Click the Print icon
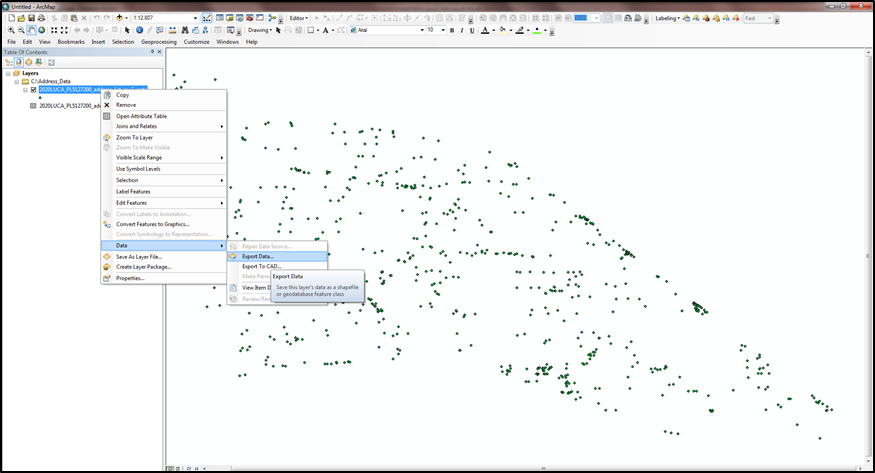This screenshot has width=875, height=473. point(40,18)
